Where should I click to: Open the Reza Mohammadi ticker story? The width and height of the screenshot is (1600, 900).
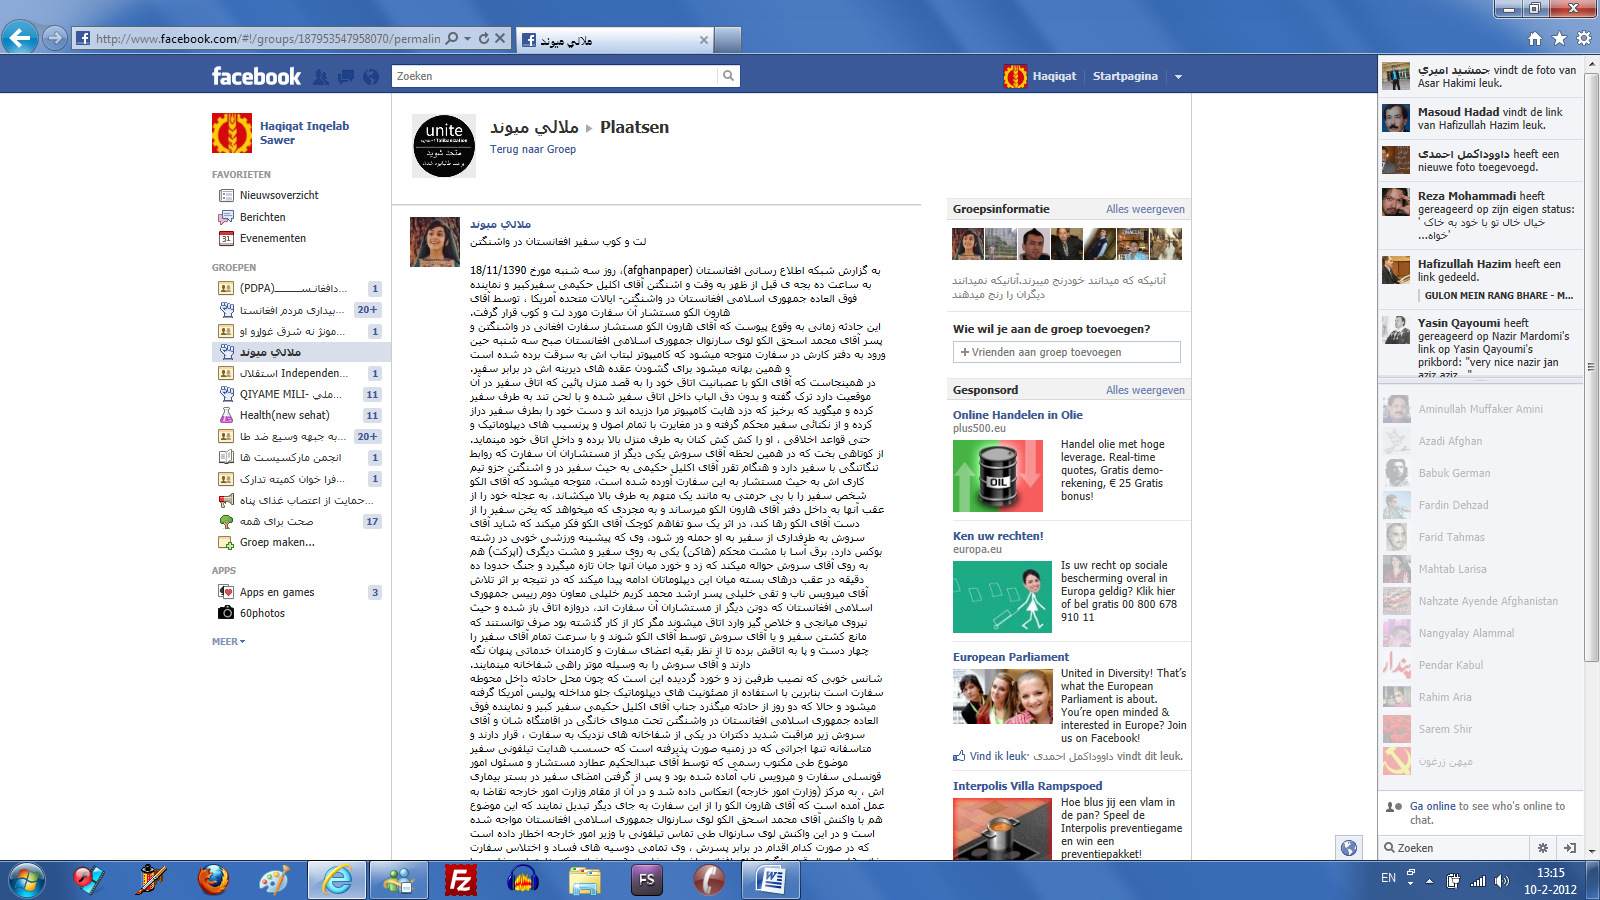pyautogui.click(x=1480, y=216)
